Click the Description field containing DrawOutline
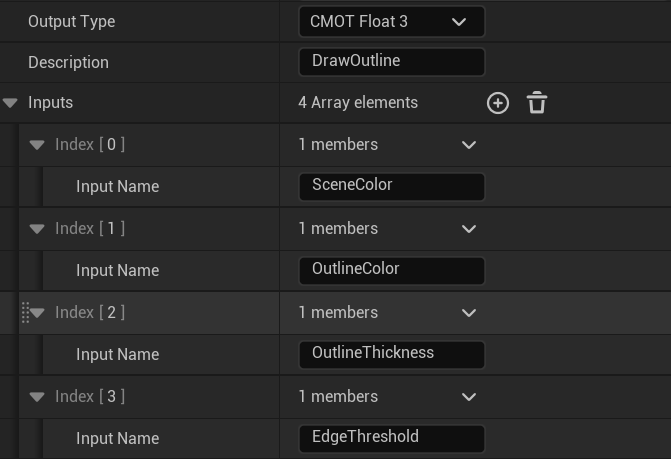This screenshot has width=671, height=459. [x=391, y=61]
